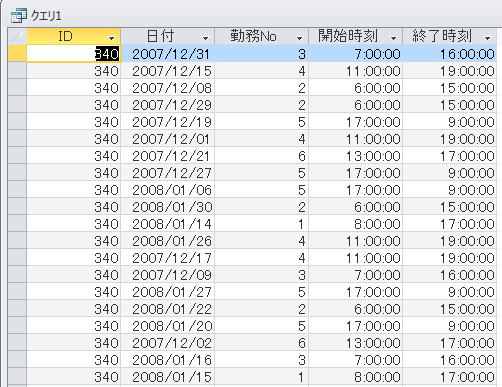Click date cell 2008/01/20

(x=168, y=326)
